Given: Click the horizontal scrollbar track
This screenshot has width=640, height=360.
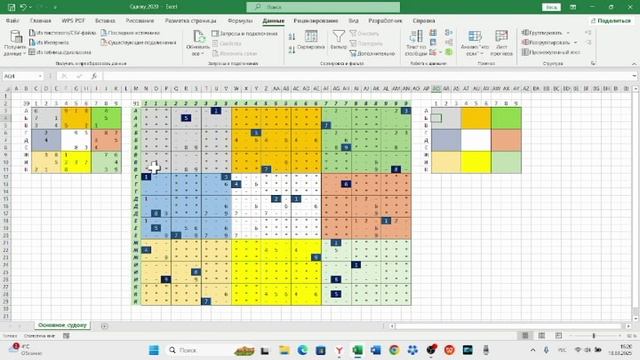Looking at the screenshot, I should [x=509, y=326].
